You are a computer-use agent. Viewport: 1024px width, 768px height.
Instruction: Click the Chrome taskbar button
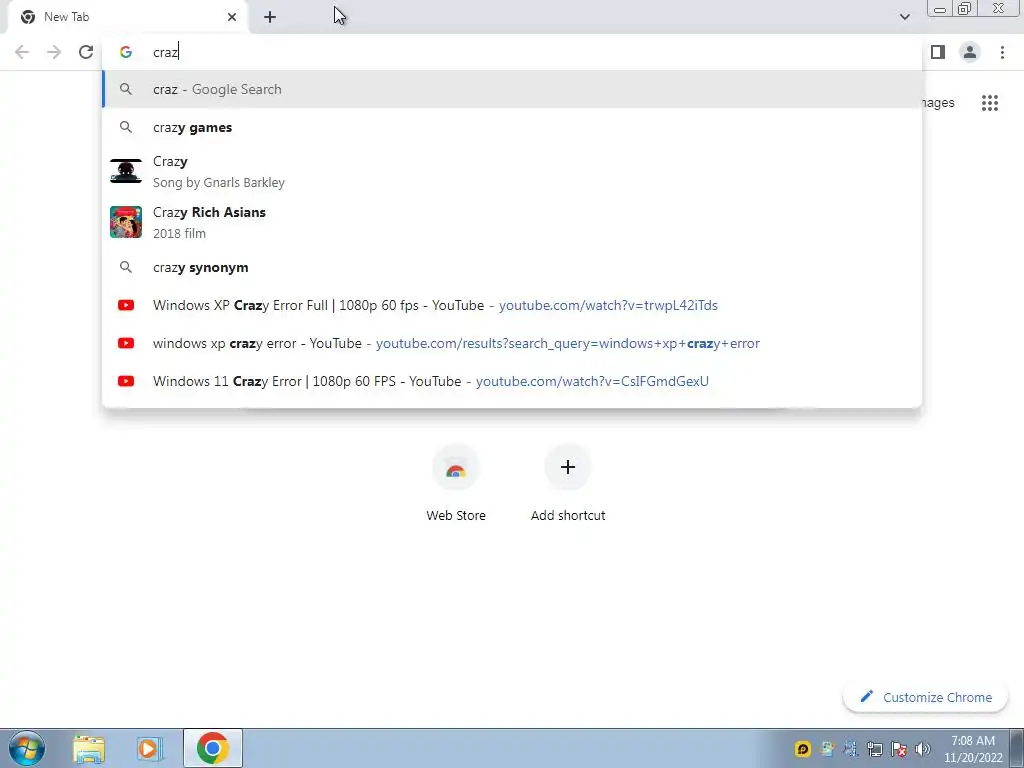click(x=213, y=748)
